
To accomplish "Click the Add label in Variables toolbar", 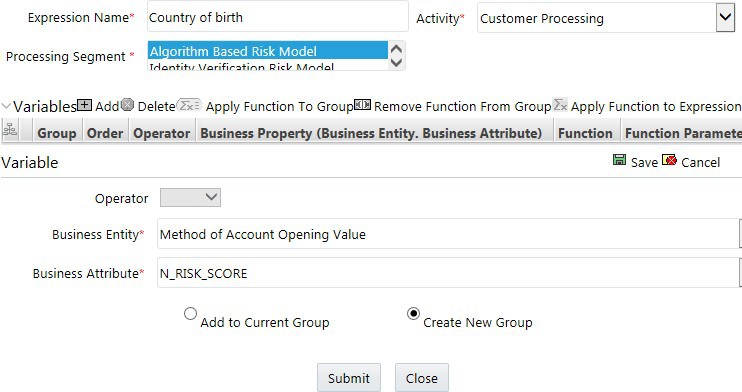I will pos(107,107).
